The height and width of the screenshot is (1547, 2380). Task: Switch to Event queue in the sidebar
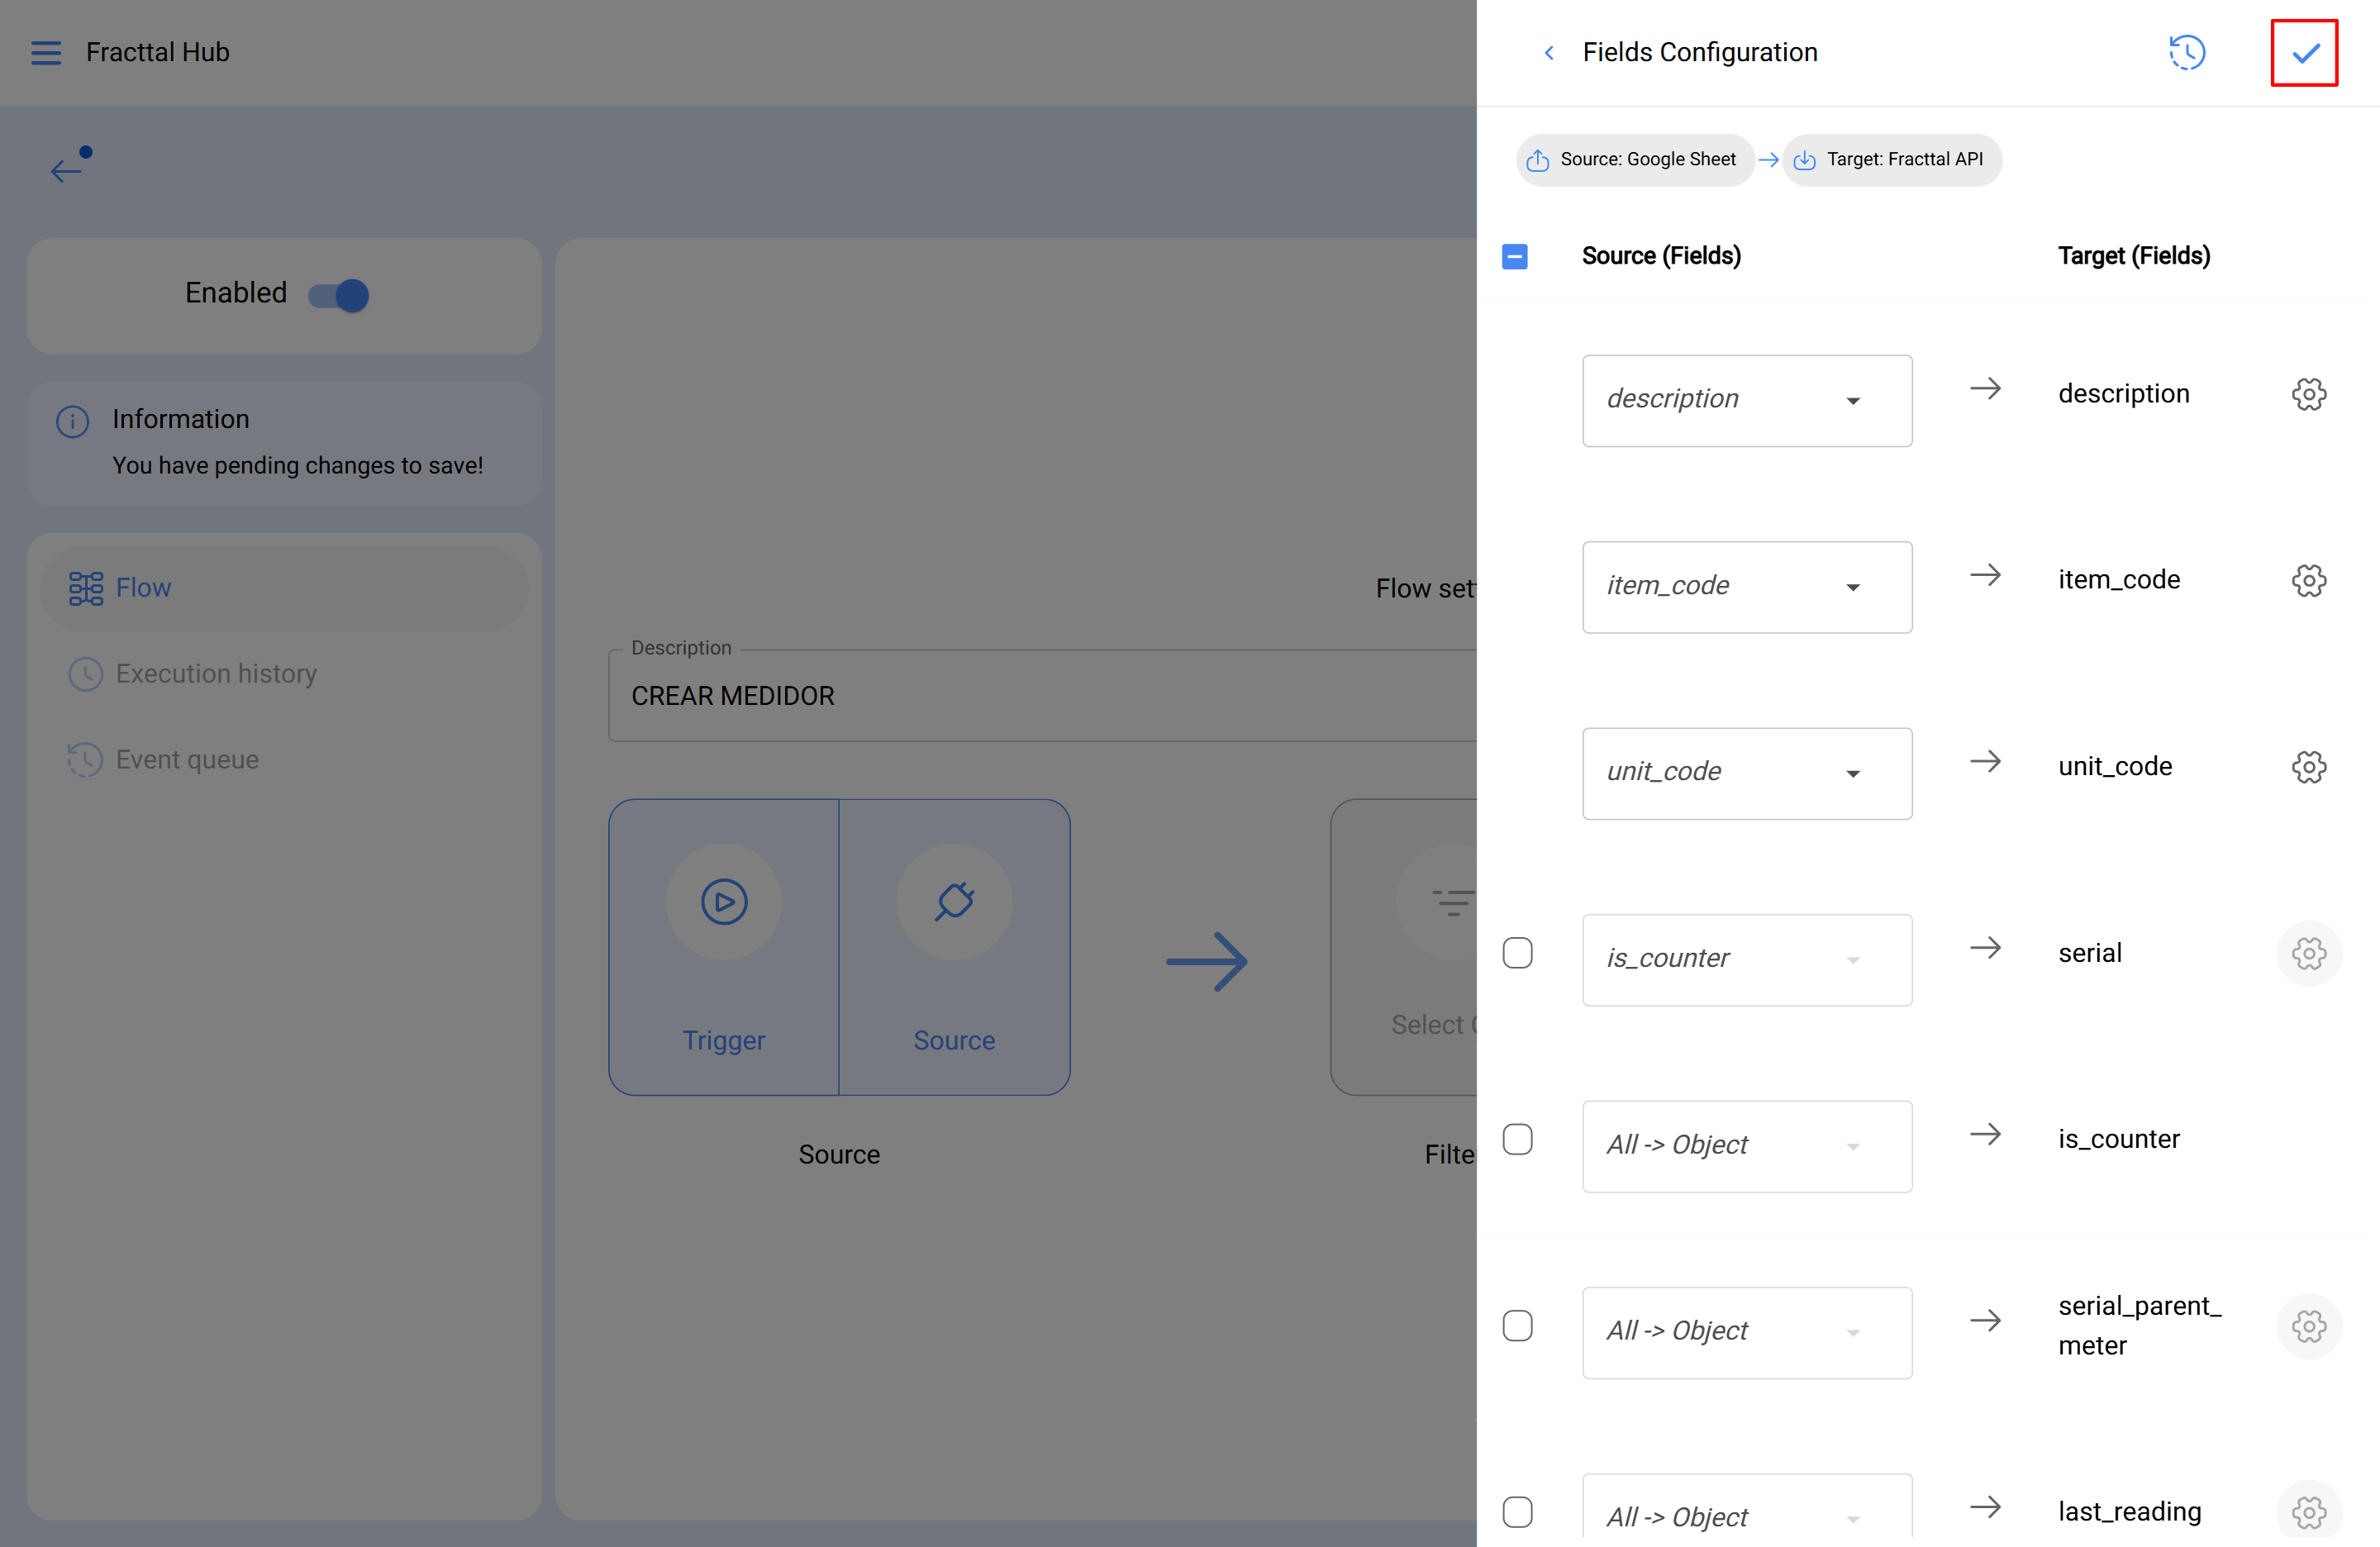click(x=187, y=759)
